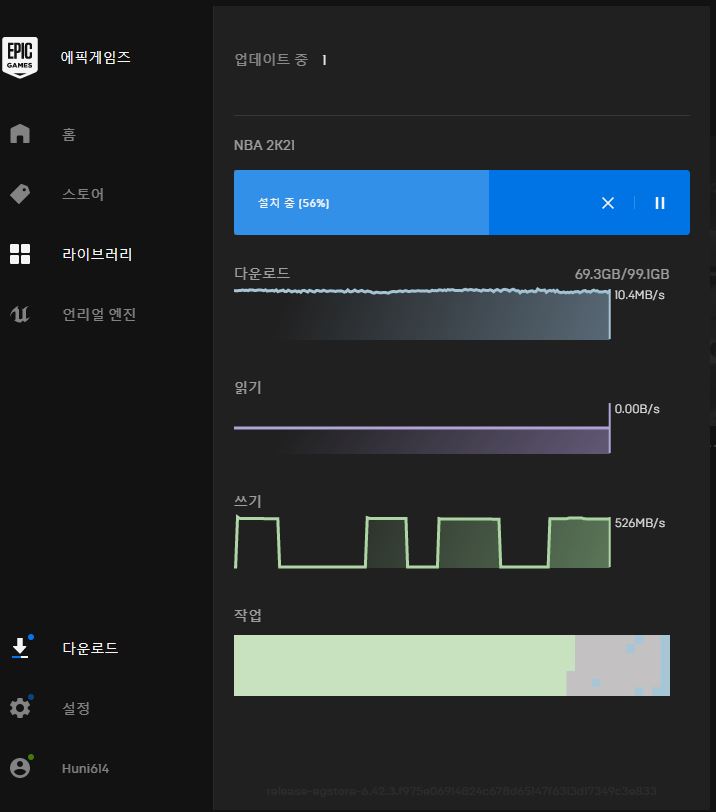Open the 스토어 menu item
Image resolution: width=716 pixels, height=812 pixels.
coord(83,194)
